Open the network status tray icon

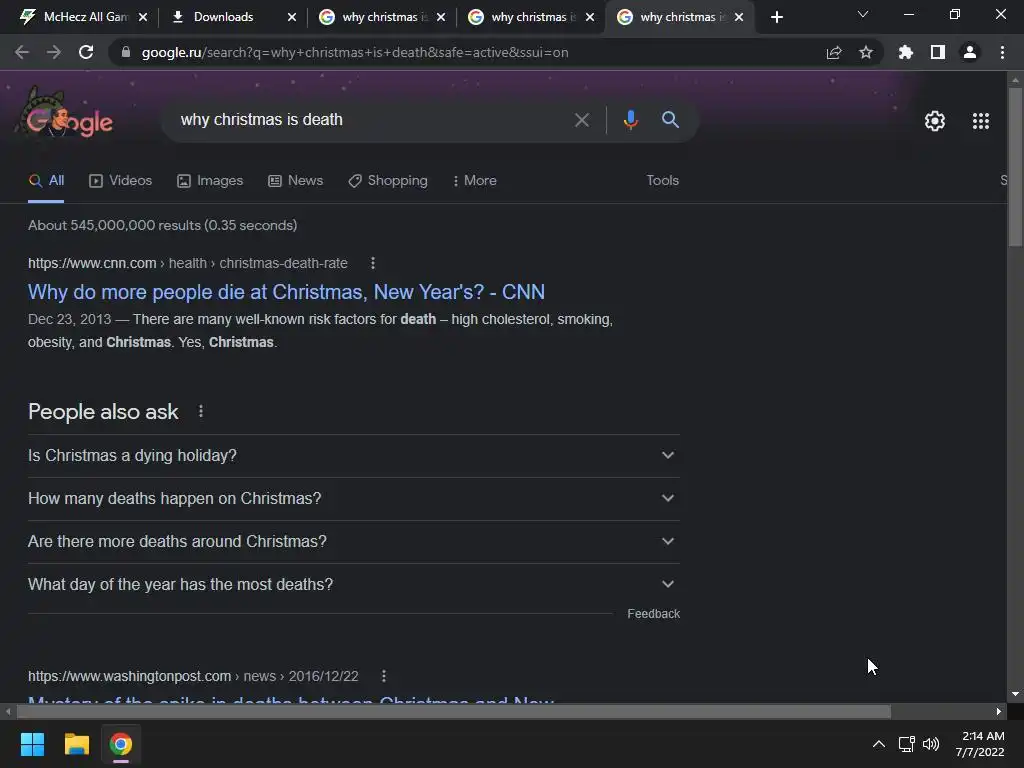click(x=906, y=744)
